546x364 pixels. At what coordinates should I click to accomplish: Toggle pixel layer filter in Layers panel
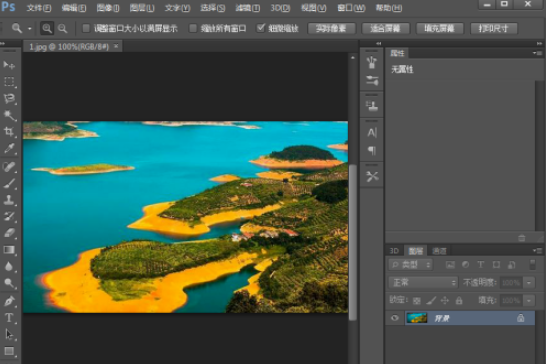coord(450,265)
